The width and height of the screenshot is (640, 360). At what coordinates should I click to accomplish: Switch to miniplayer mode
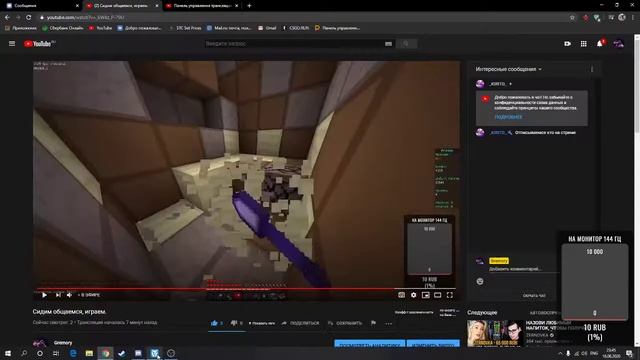coord(426,295)
